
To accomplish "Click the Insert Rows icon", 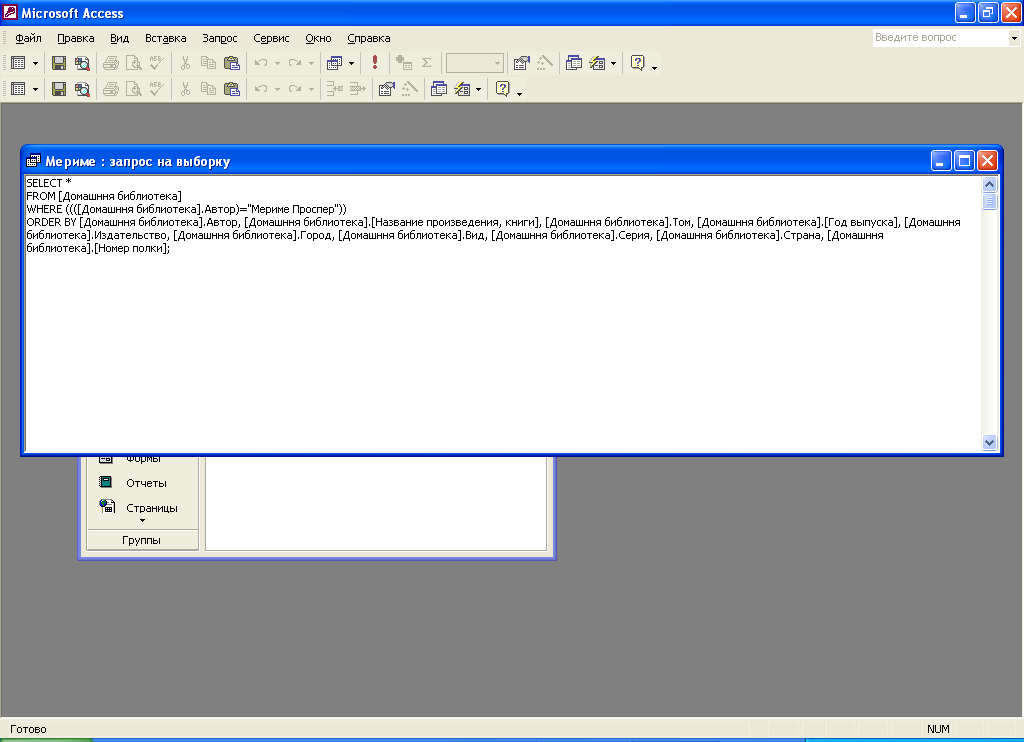I will point(335,89).
